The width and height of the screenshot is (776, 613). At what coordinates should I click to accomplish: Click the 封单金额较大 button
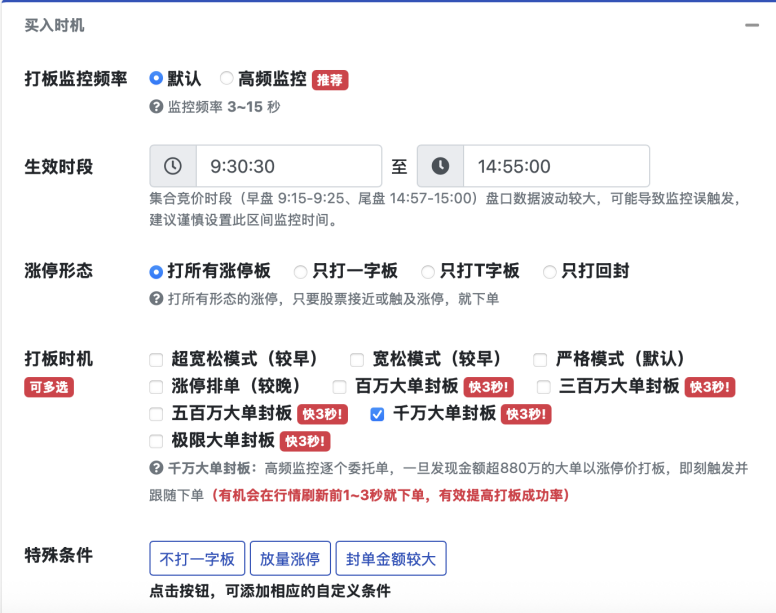(x=391, y=559)
